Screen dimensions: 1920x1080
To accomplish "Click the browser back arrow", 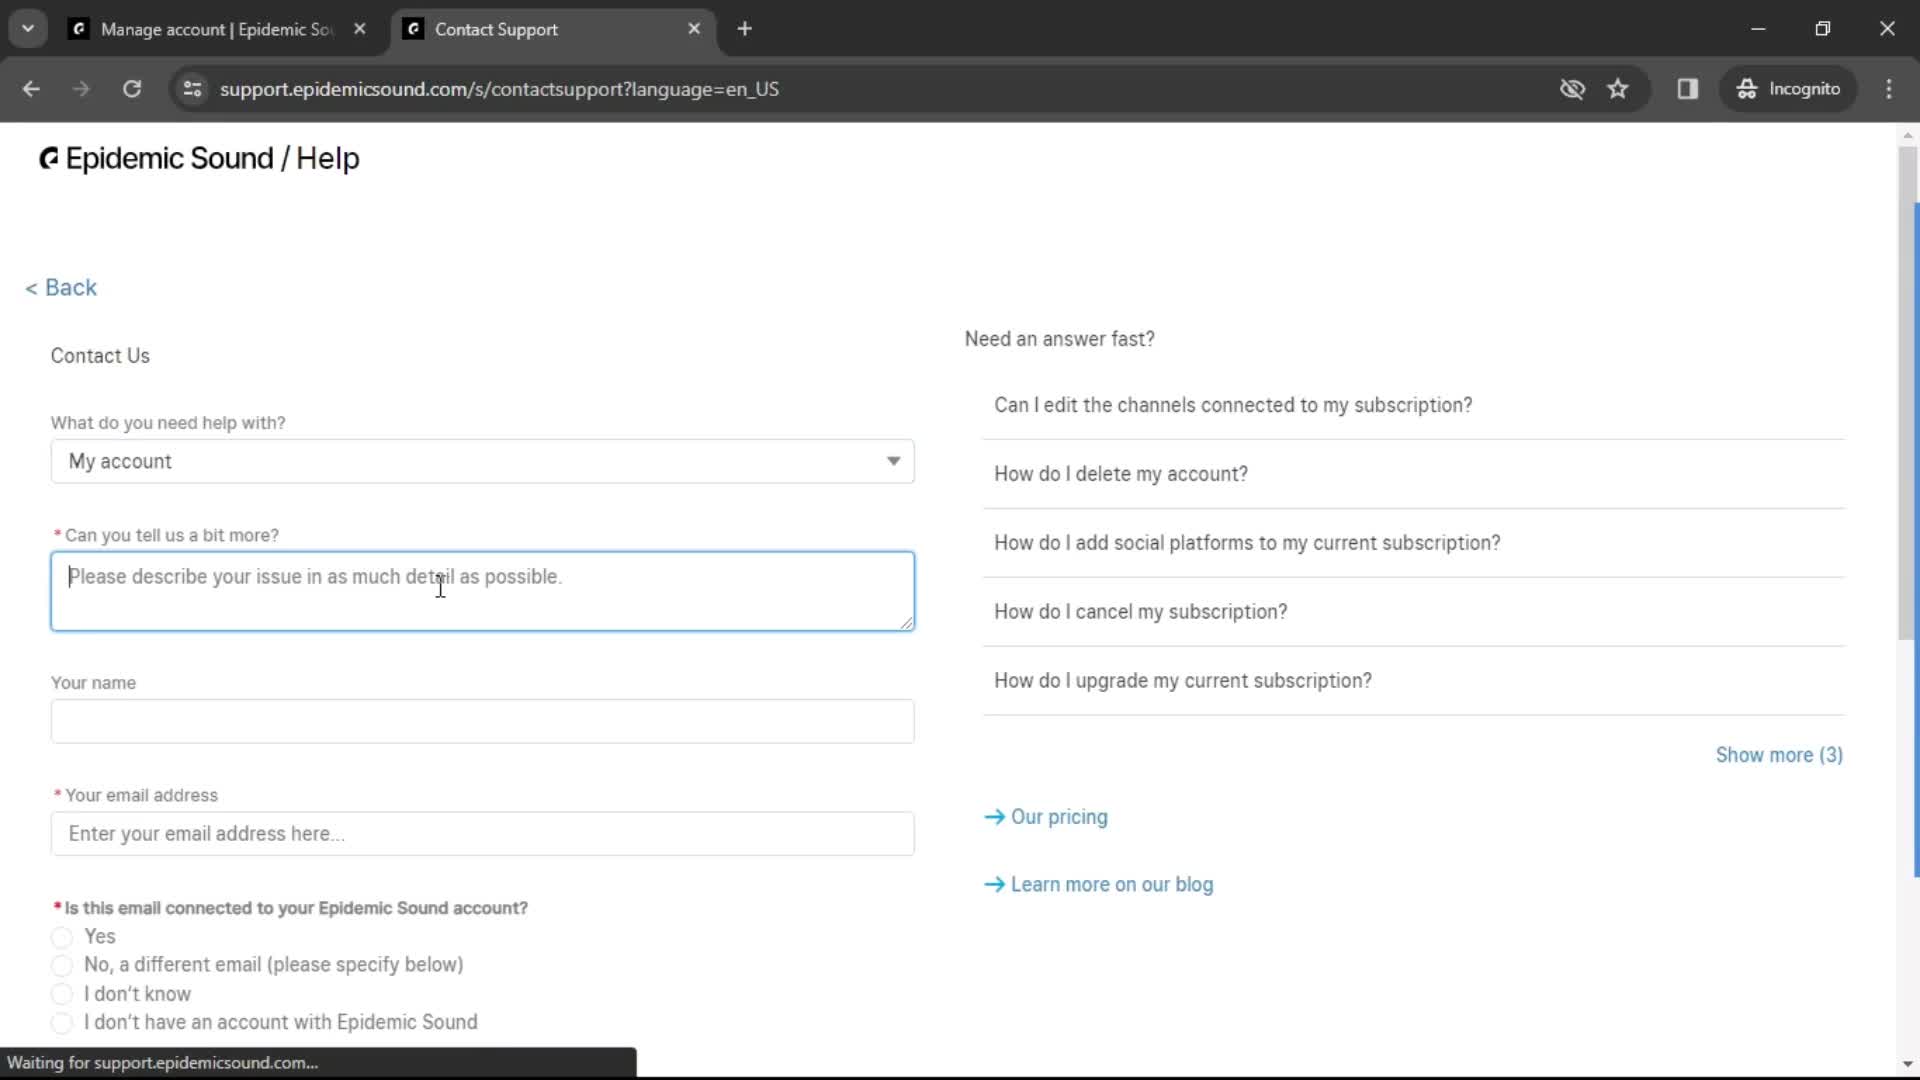I will point(31,89).
